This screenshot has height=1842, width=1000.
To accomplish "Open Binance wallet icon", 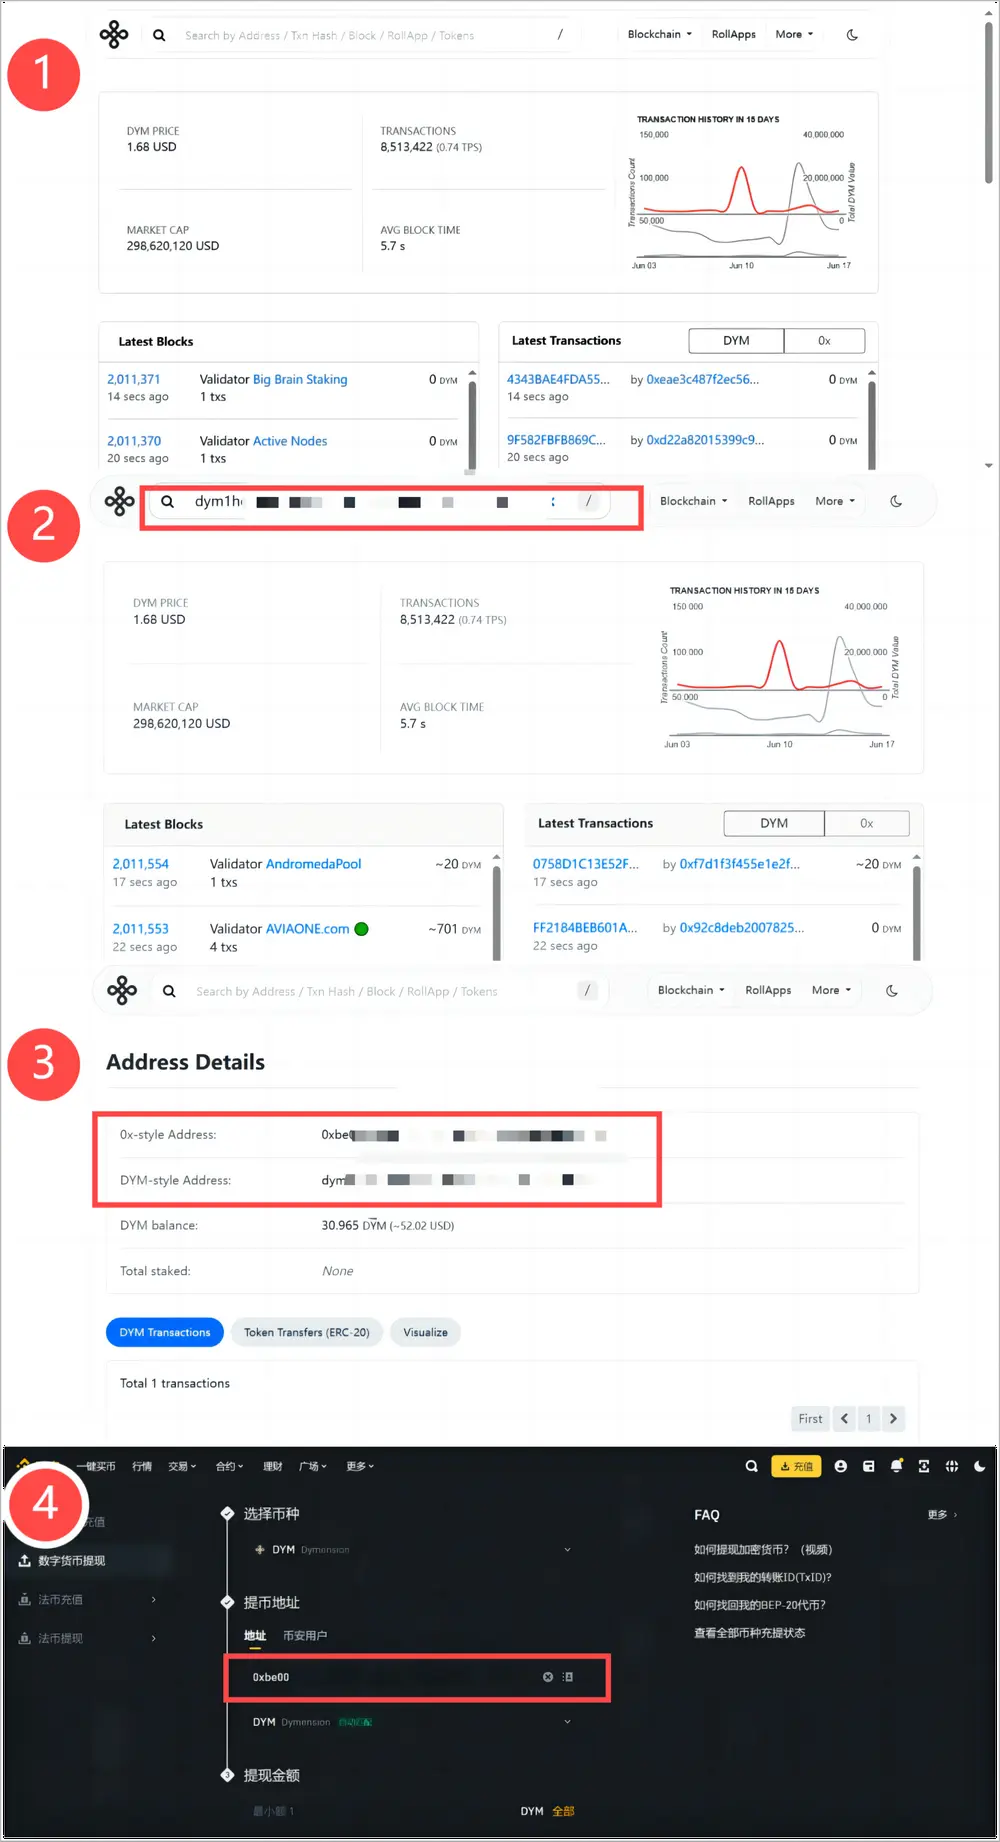I will (x=869, y=1466).
